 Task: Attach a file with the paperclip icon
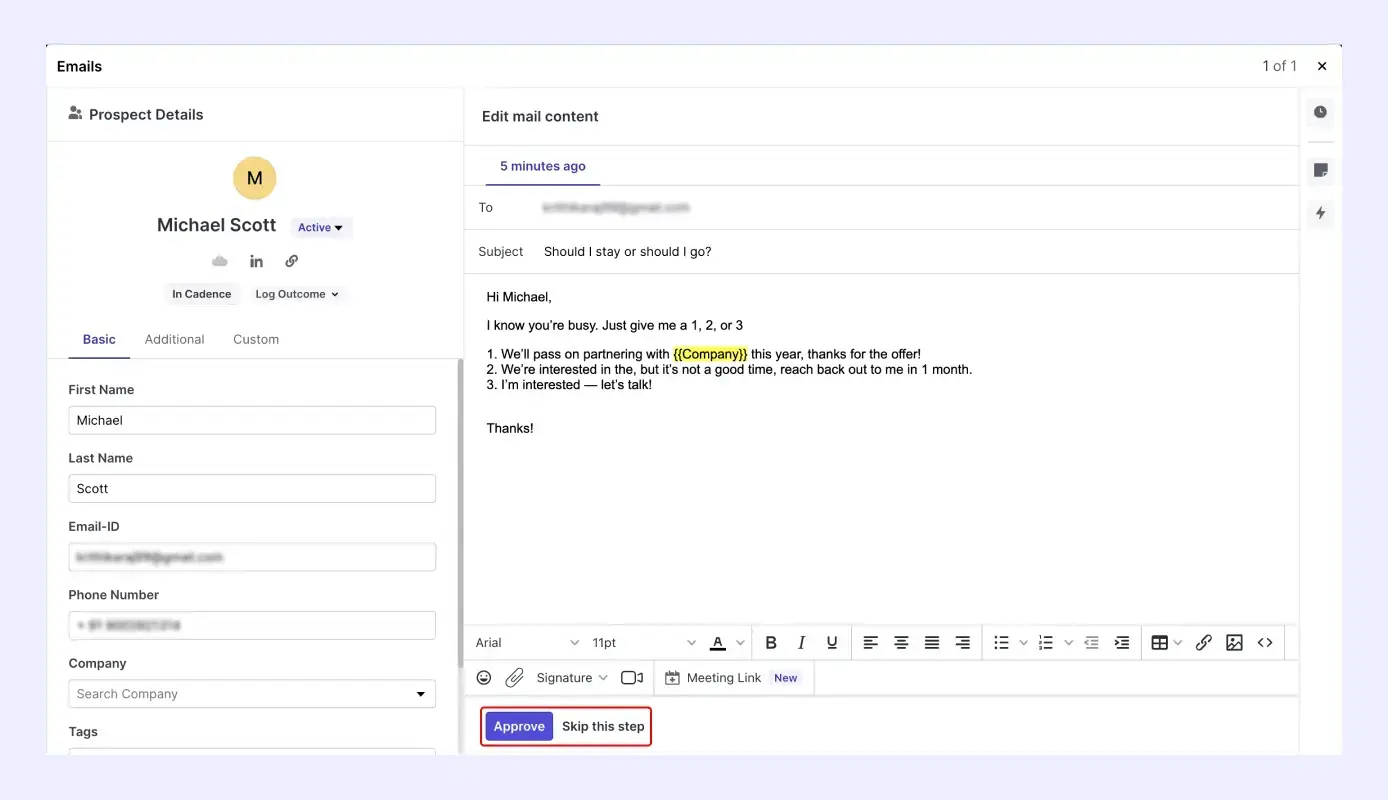(x=514, y=678)
